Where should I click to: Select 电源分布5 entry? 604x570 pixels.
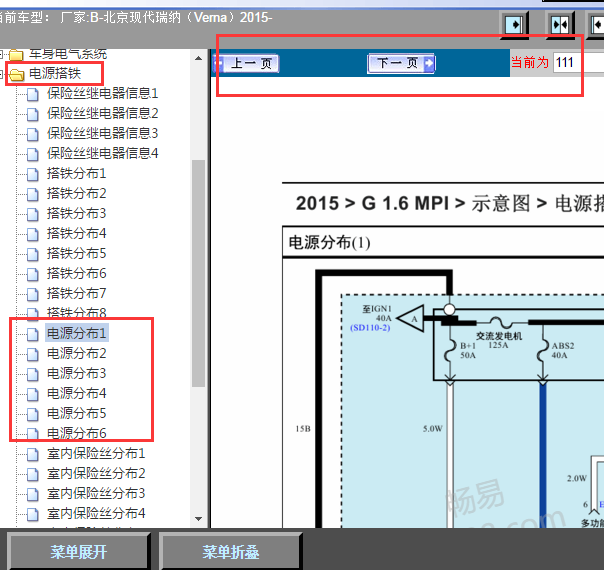pyautogui.click(x=76, y=414)
